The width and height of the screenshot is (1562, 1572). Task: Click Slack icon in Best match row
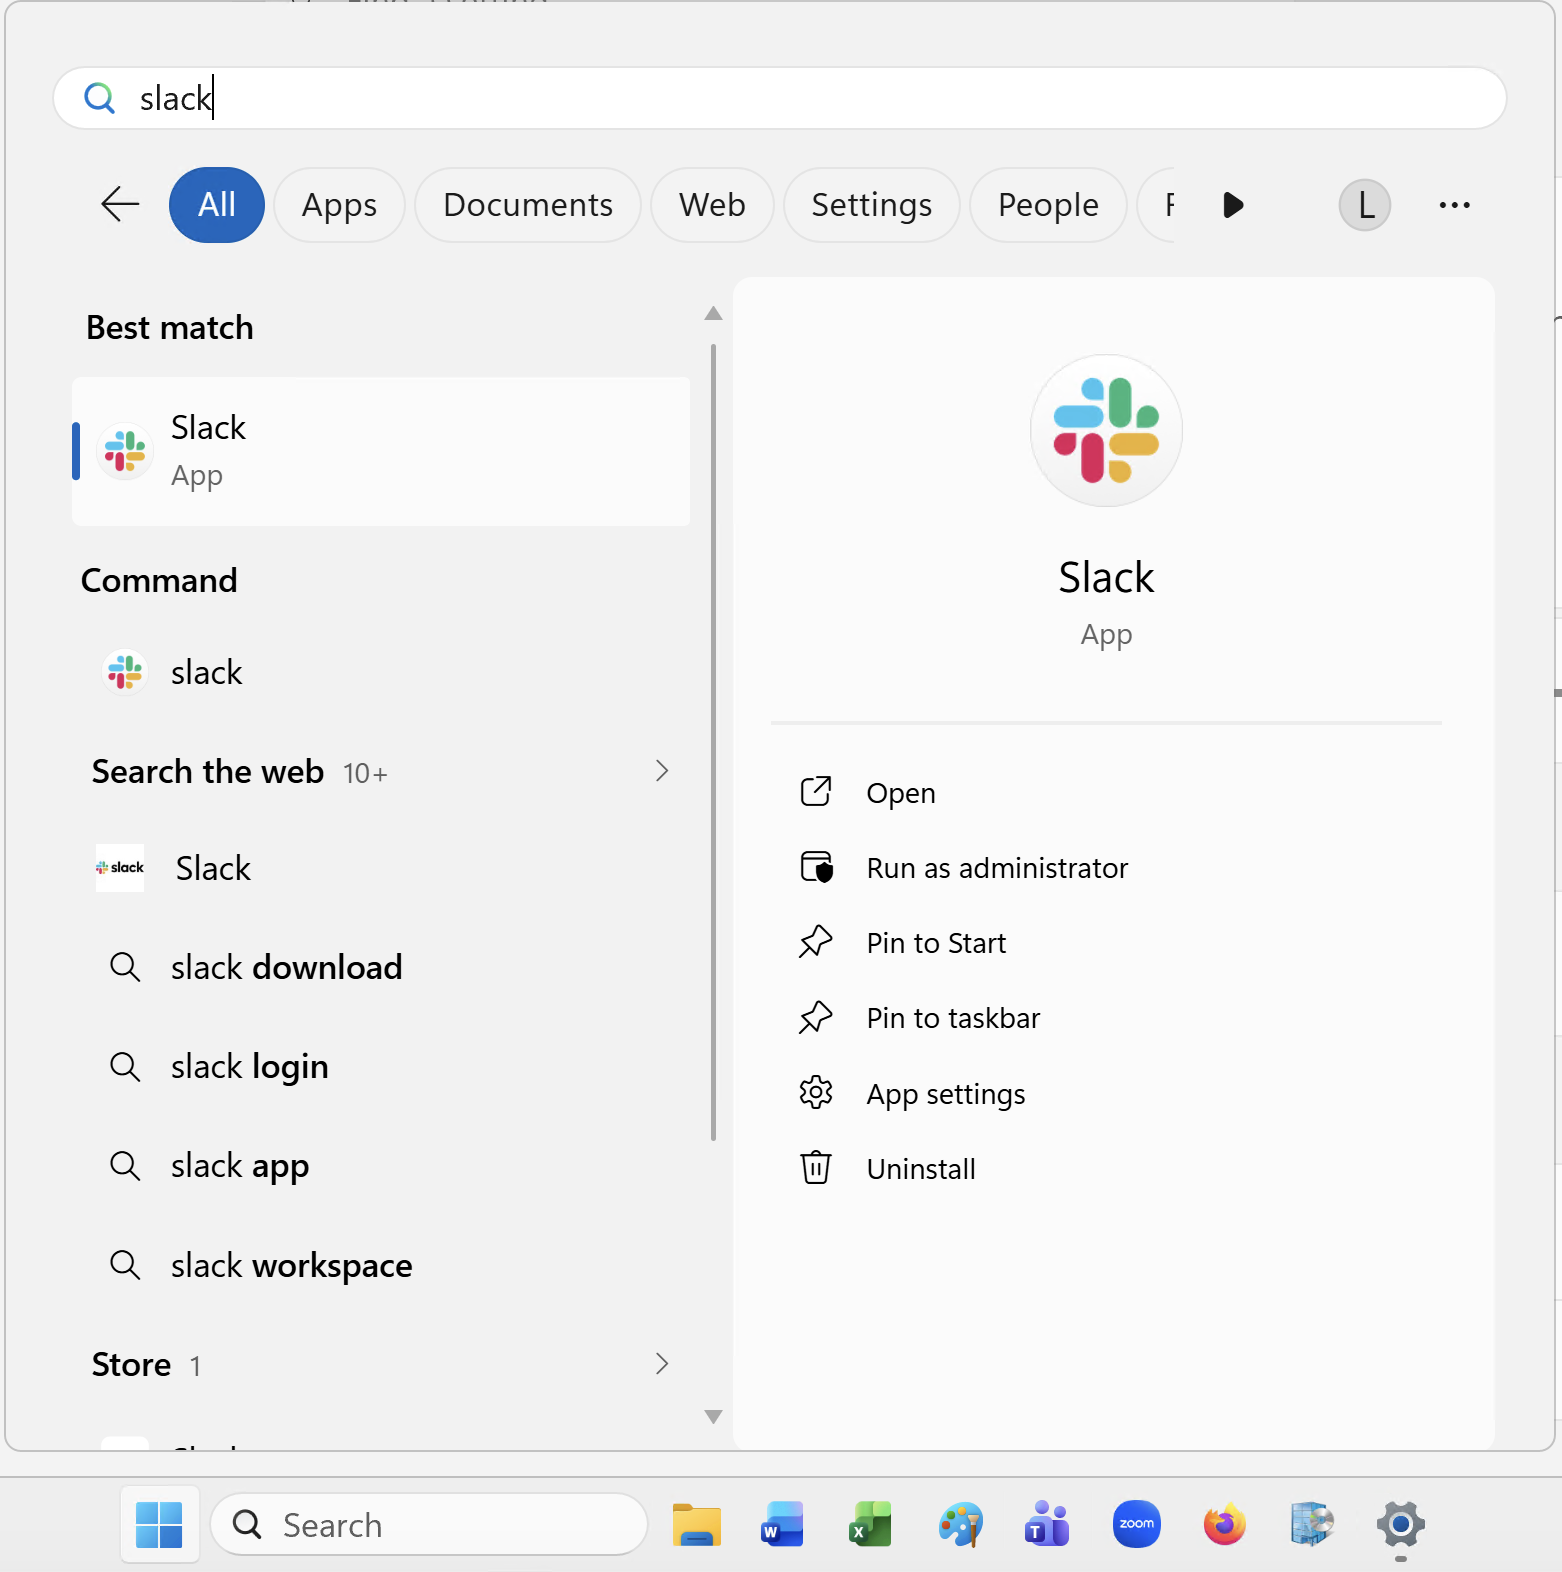pos(125,451)
